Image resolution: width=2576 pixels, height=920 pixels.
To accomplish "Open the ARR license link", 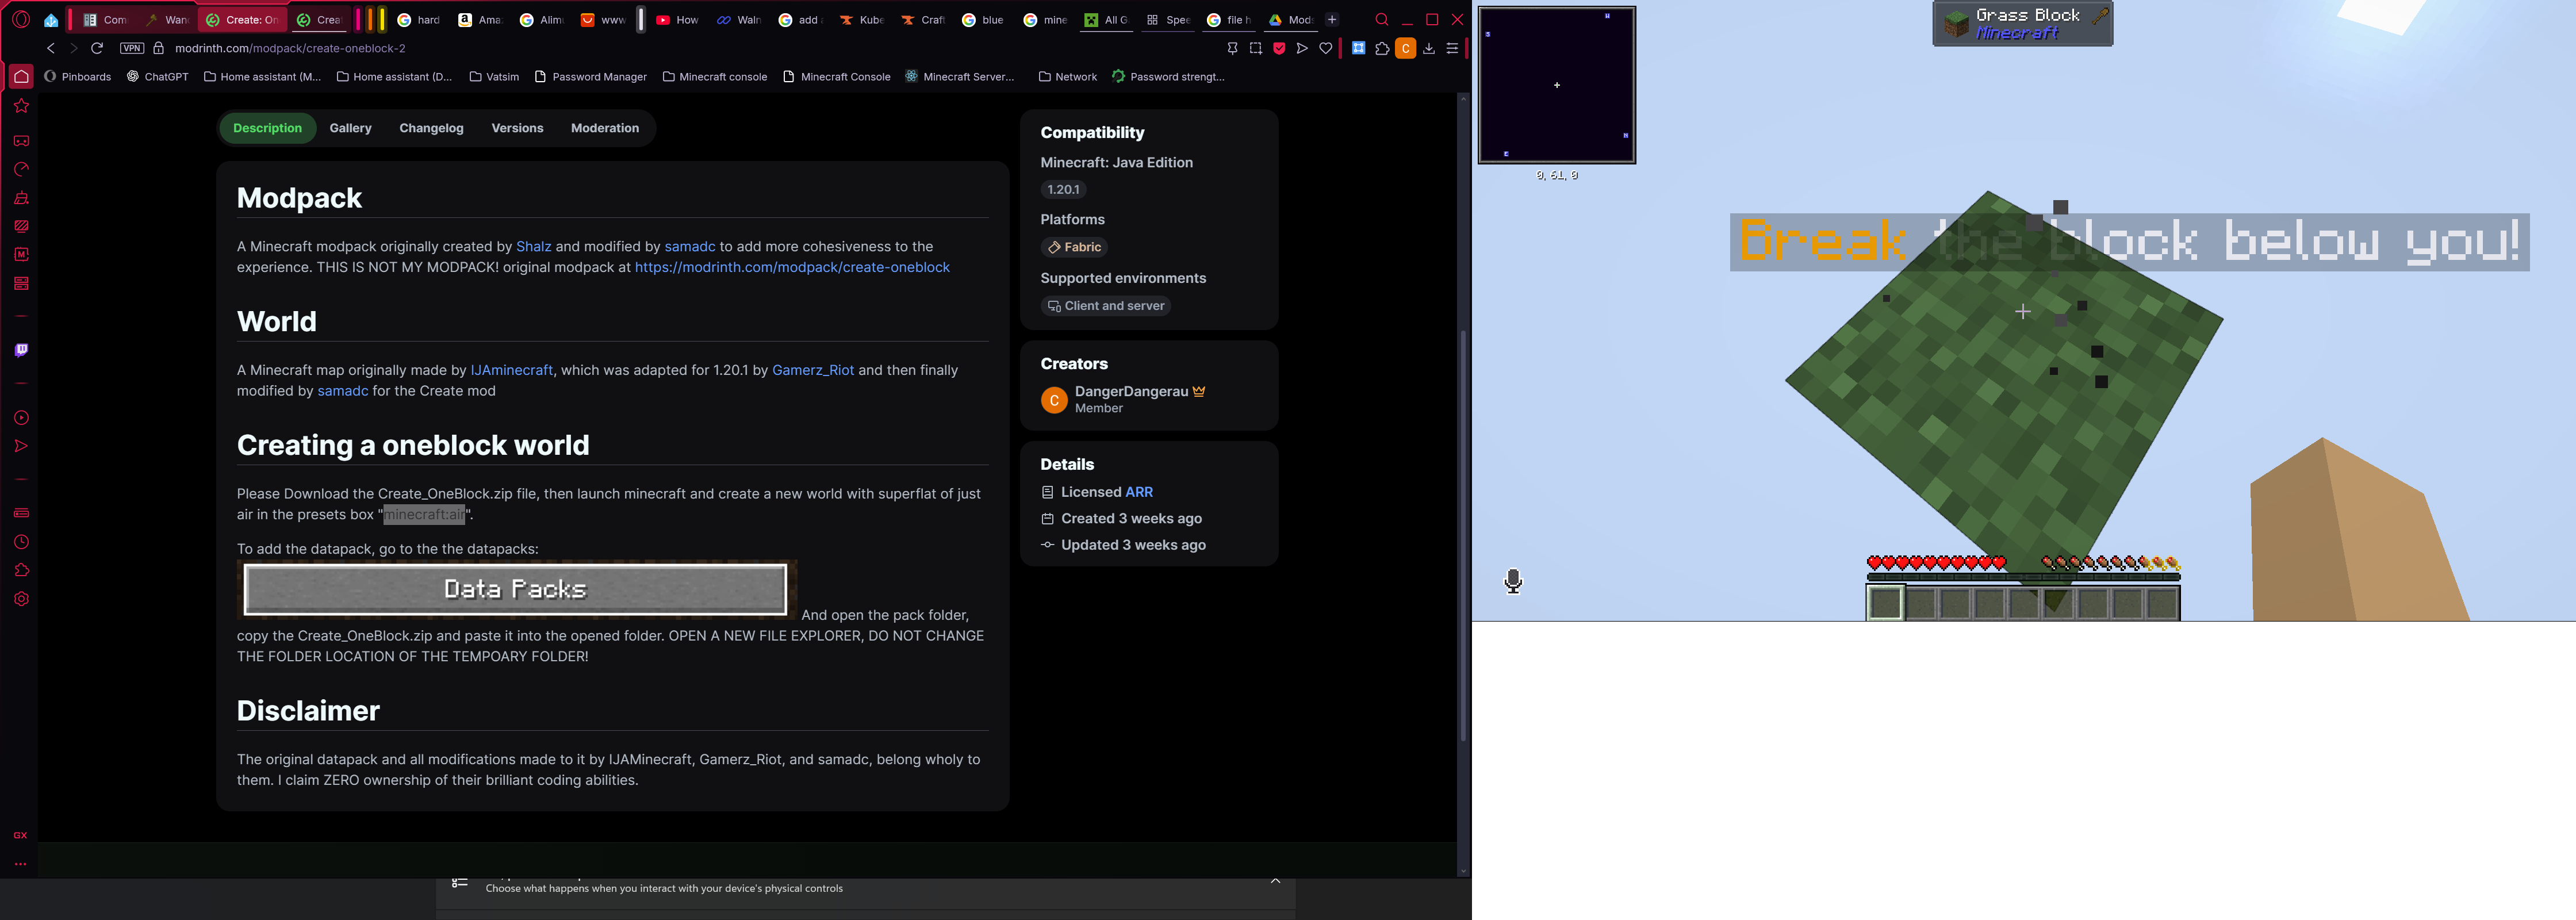I will 1139,492.
